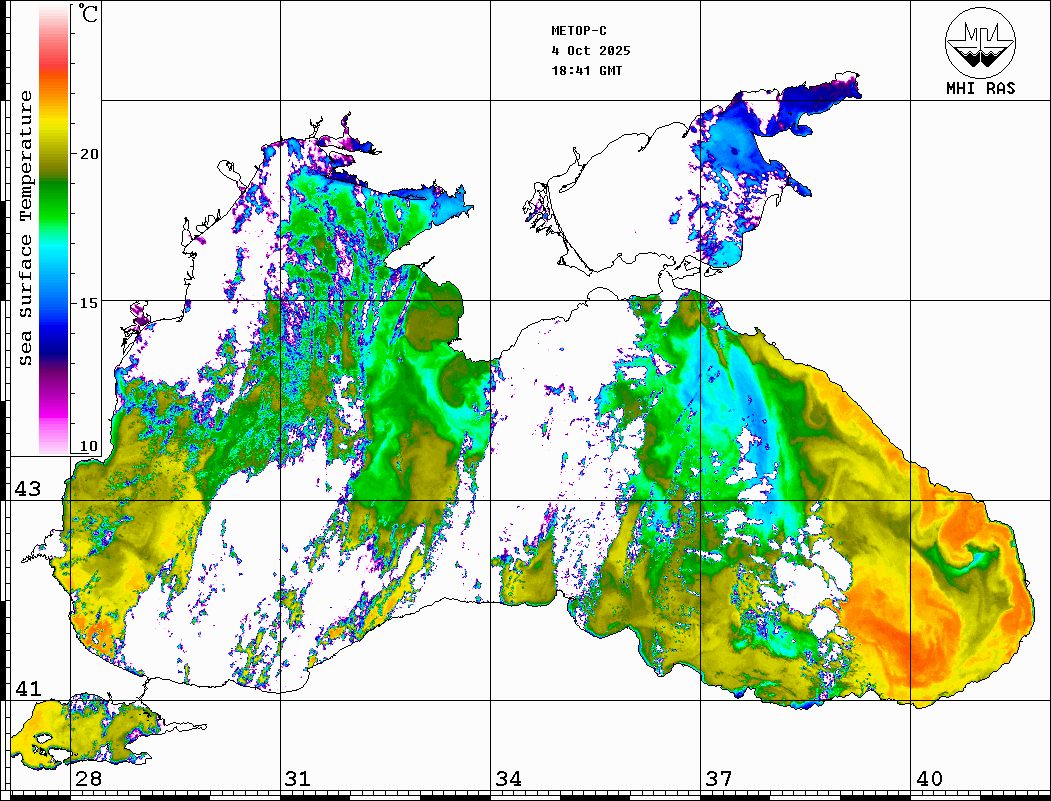Click the longitude 28 label

88,779
